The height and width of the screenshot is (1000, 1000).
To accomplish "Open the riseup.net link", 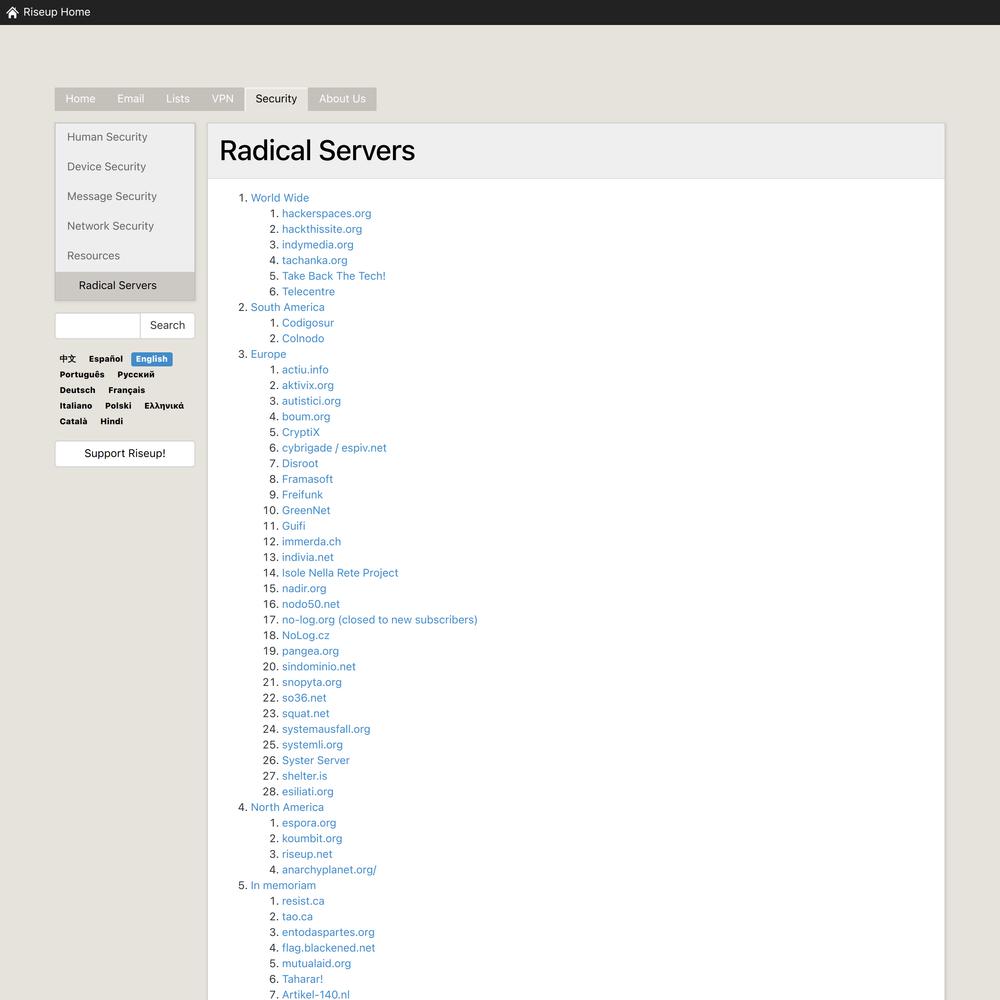I will [307, 854].
